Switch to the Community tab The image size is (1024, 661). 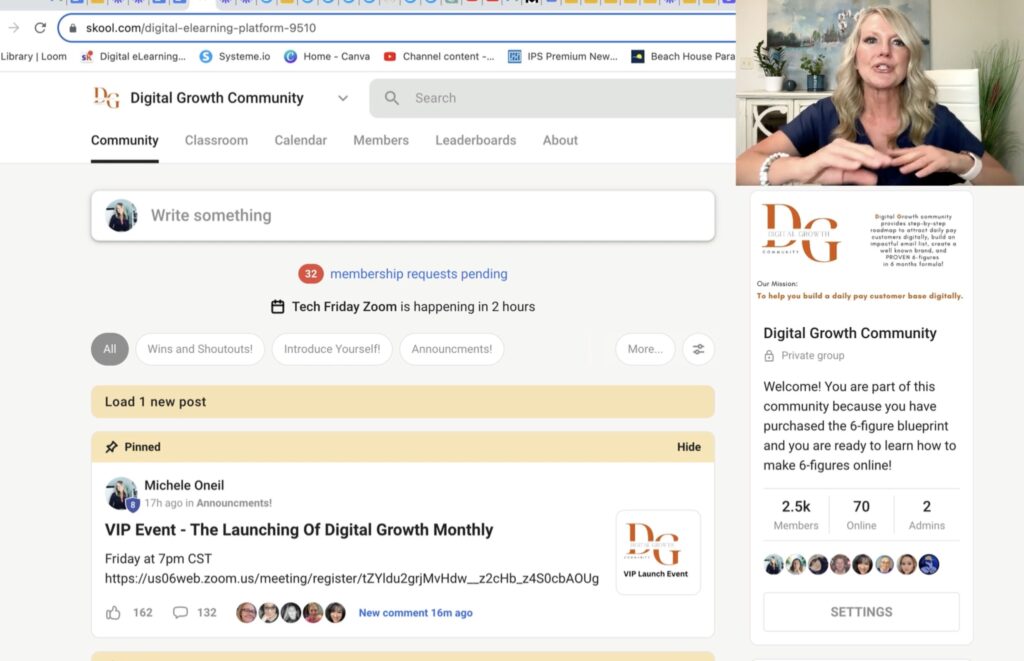pos(125,140)
